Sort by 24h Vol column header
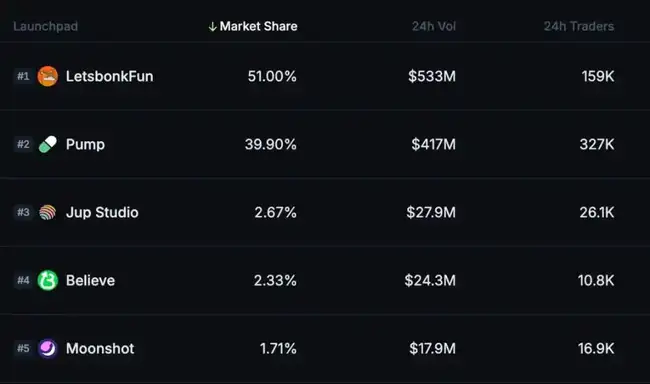Screen dimensions: 650x384 click(x=434, y=26)
